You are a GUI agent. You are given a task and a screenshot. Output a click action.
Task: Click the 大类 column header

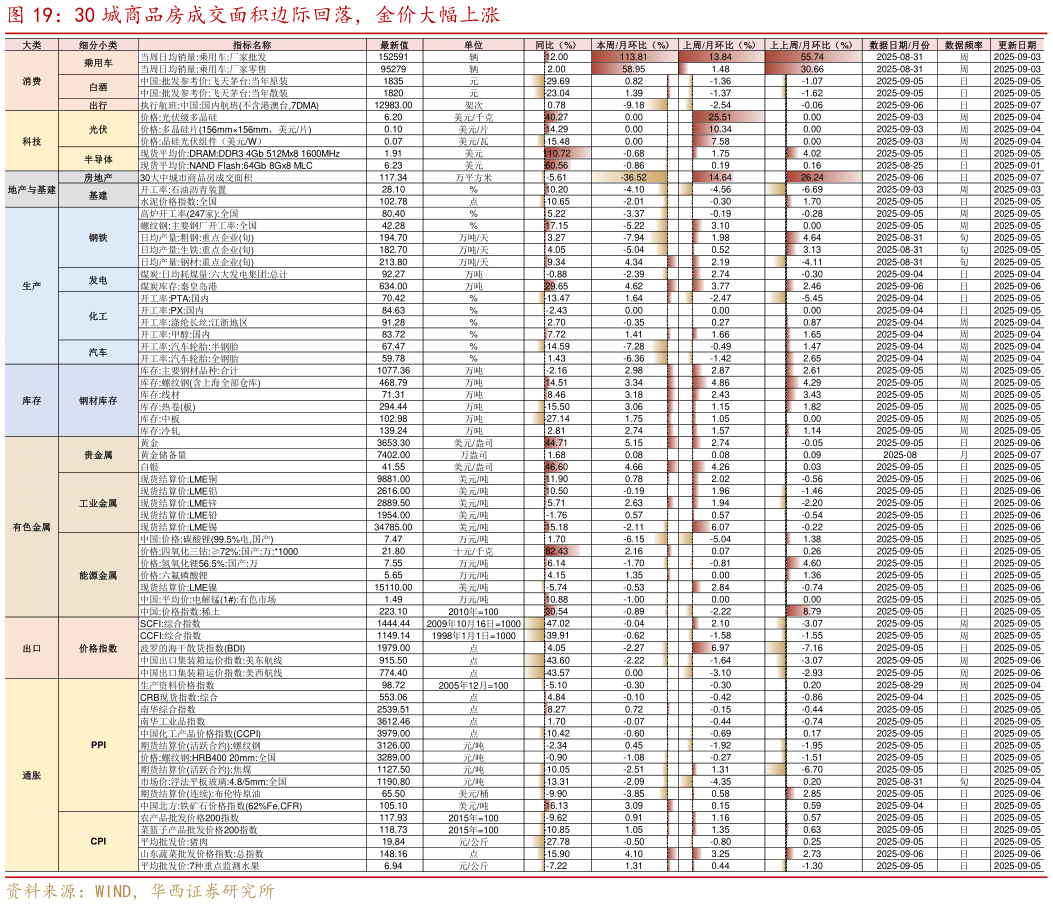(x=31, y=45)
